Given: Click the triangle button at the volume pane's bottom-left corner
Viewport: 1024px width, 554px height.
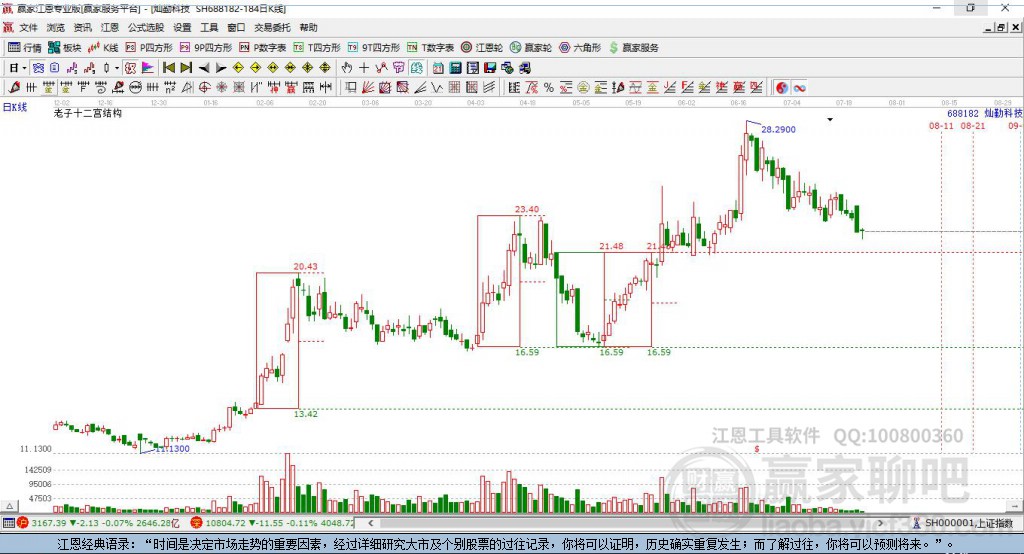Looking at the screenshot, I should 9,506.
